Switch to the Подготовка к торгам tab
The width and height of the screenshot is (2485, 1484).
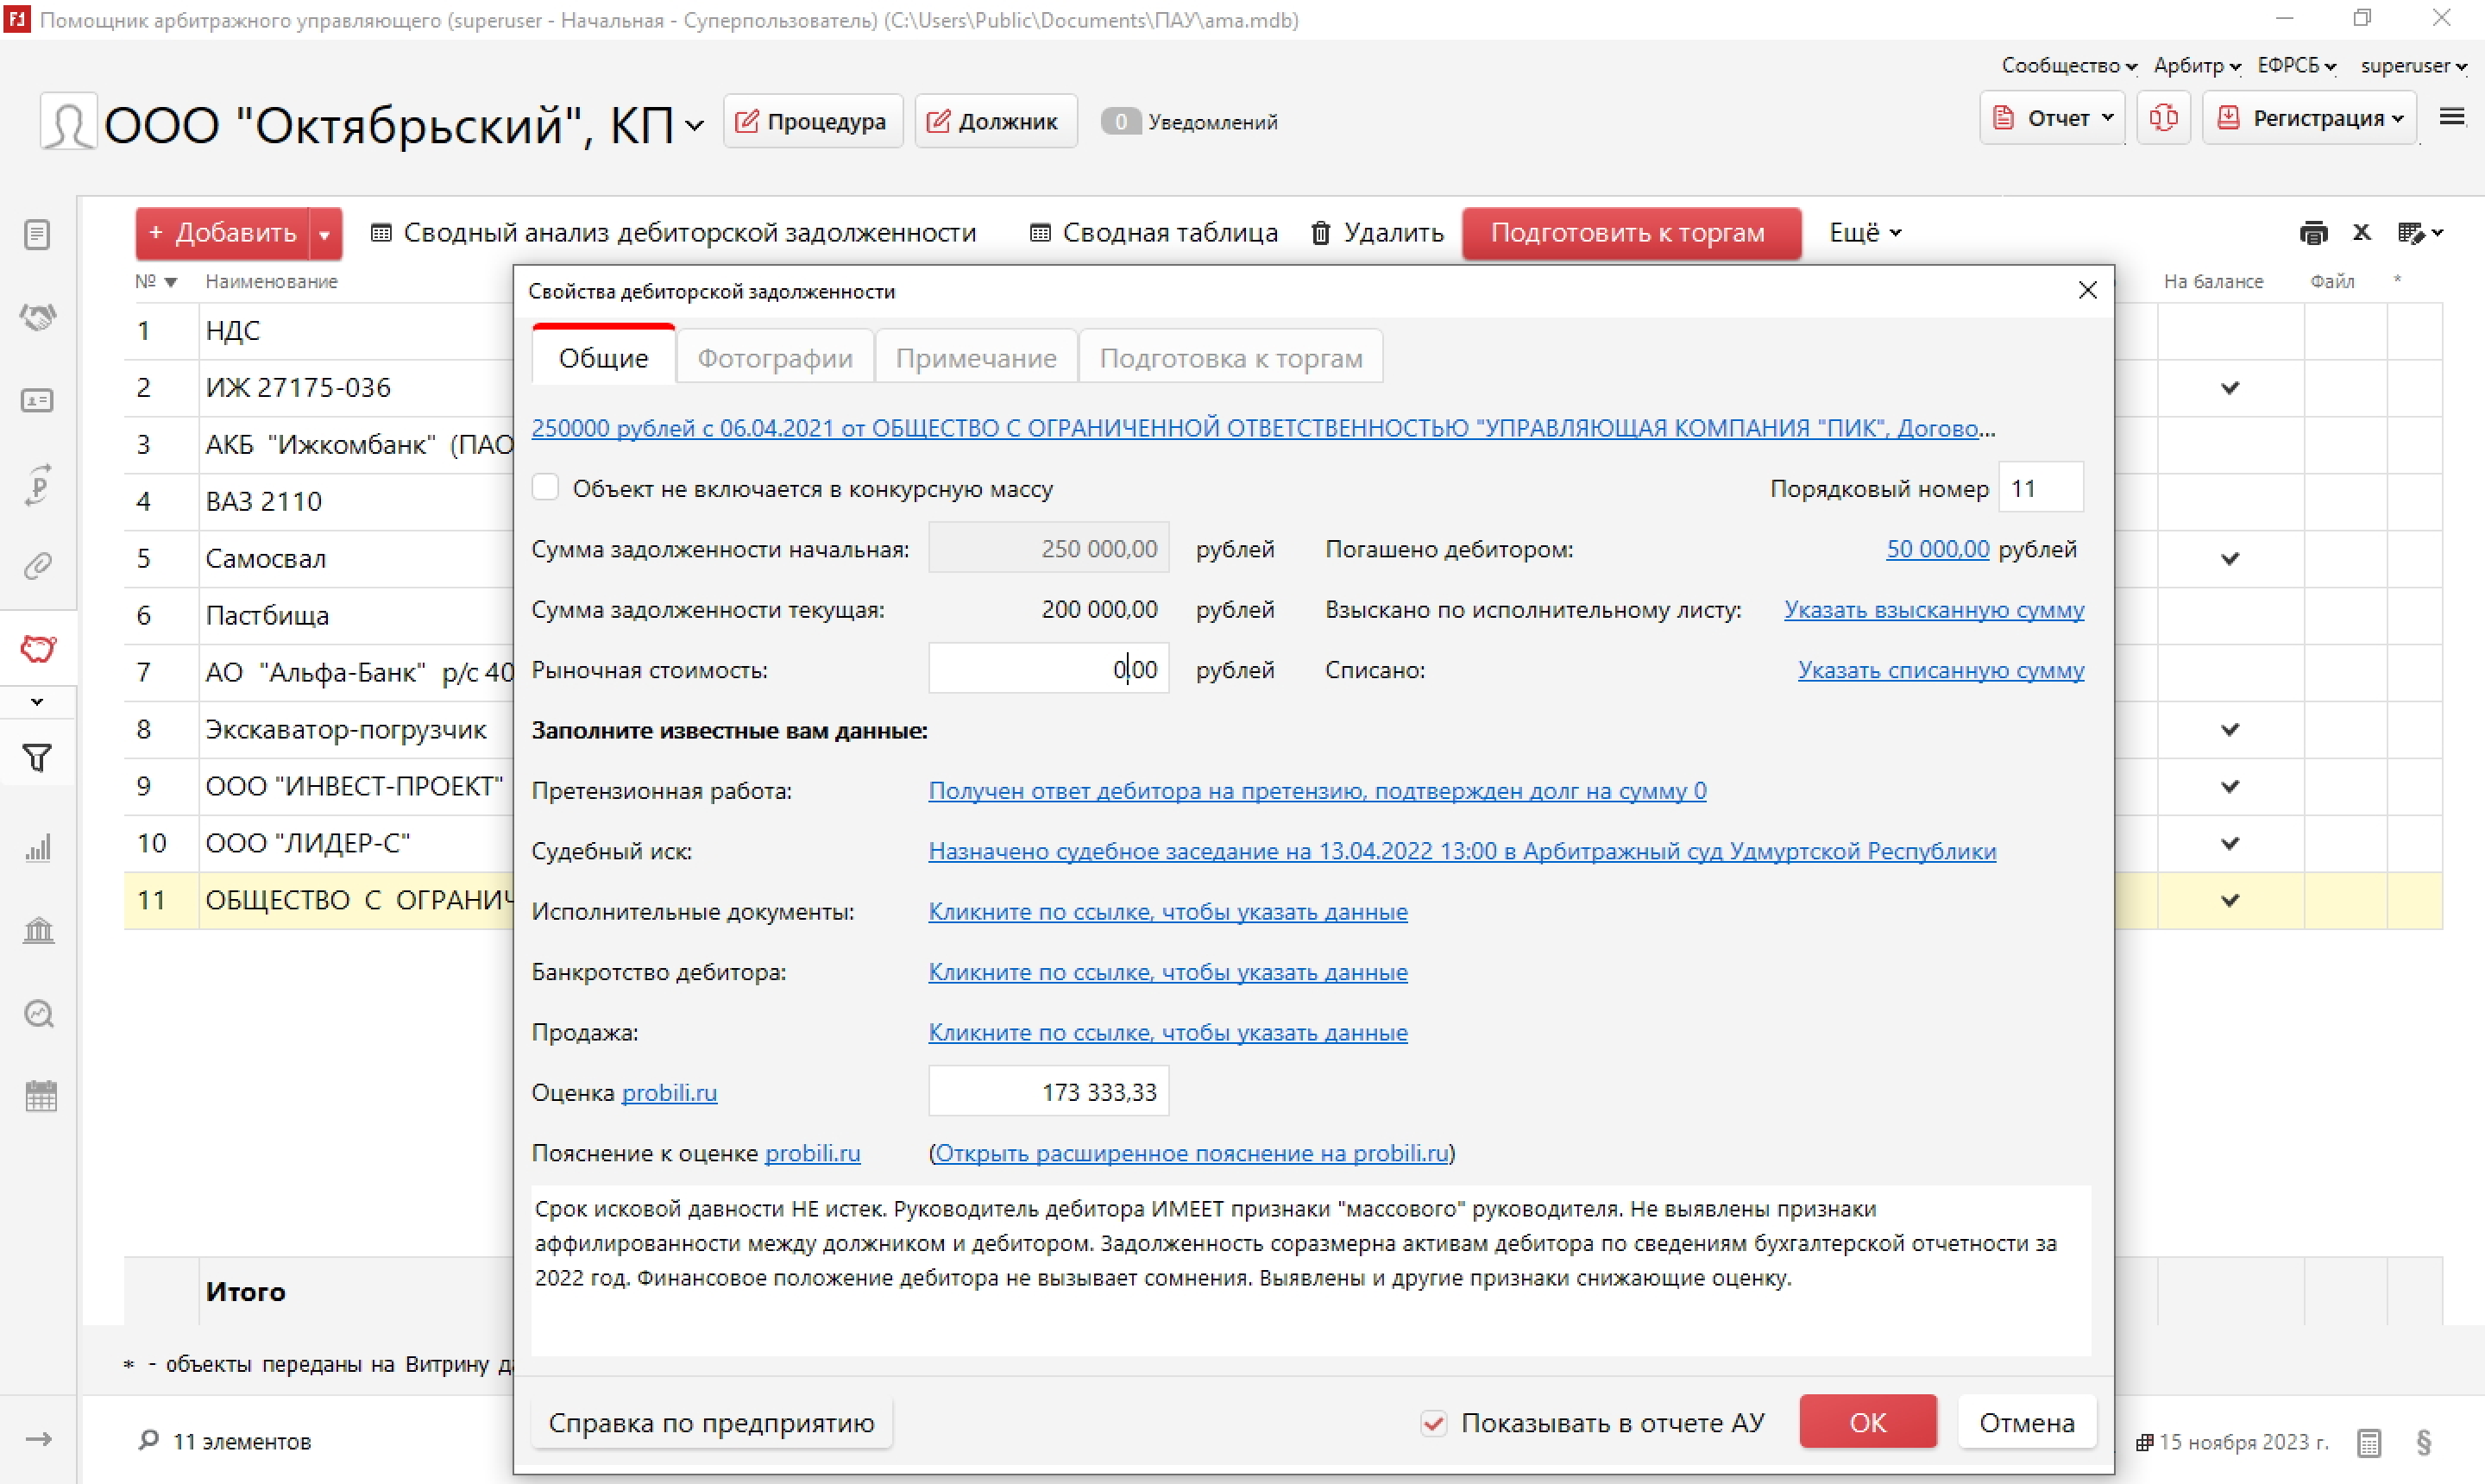tap(1231, 357)
